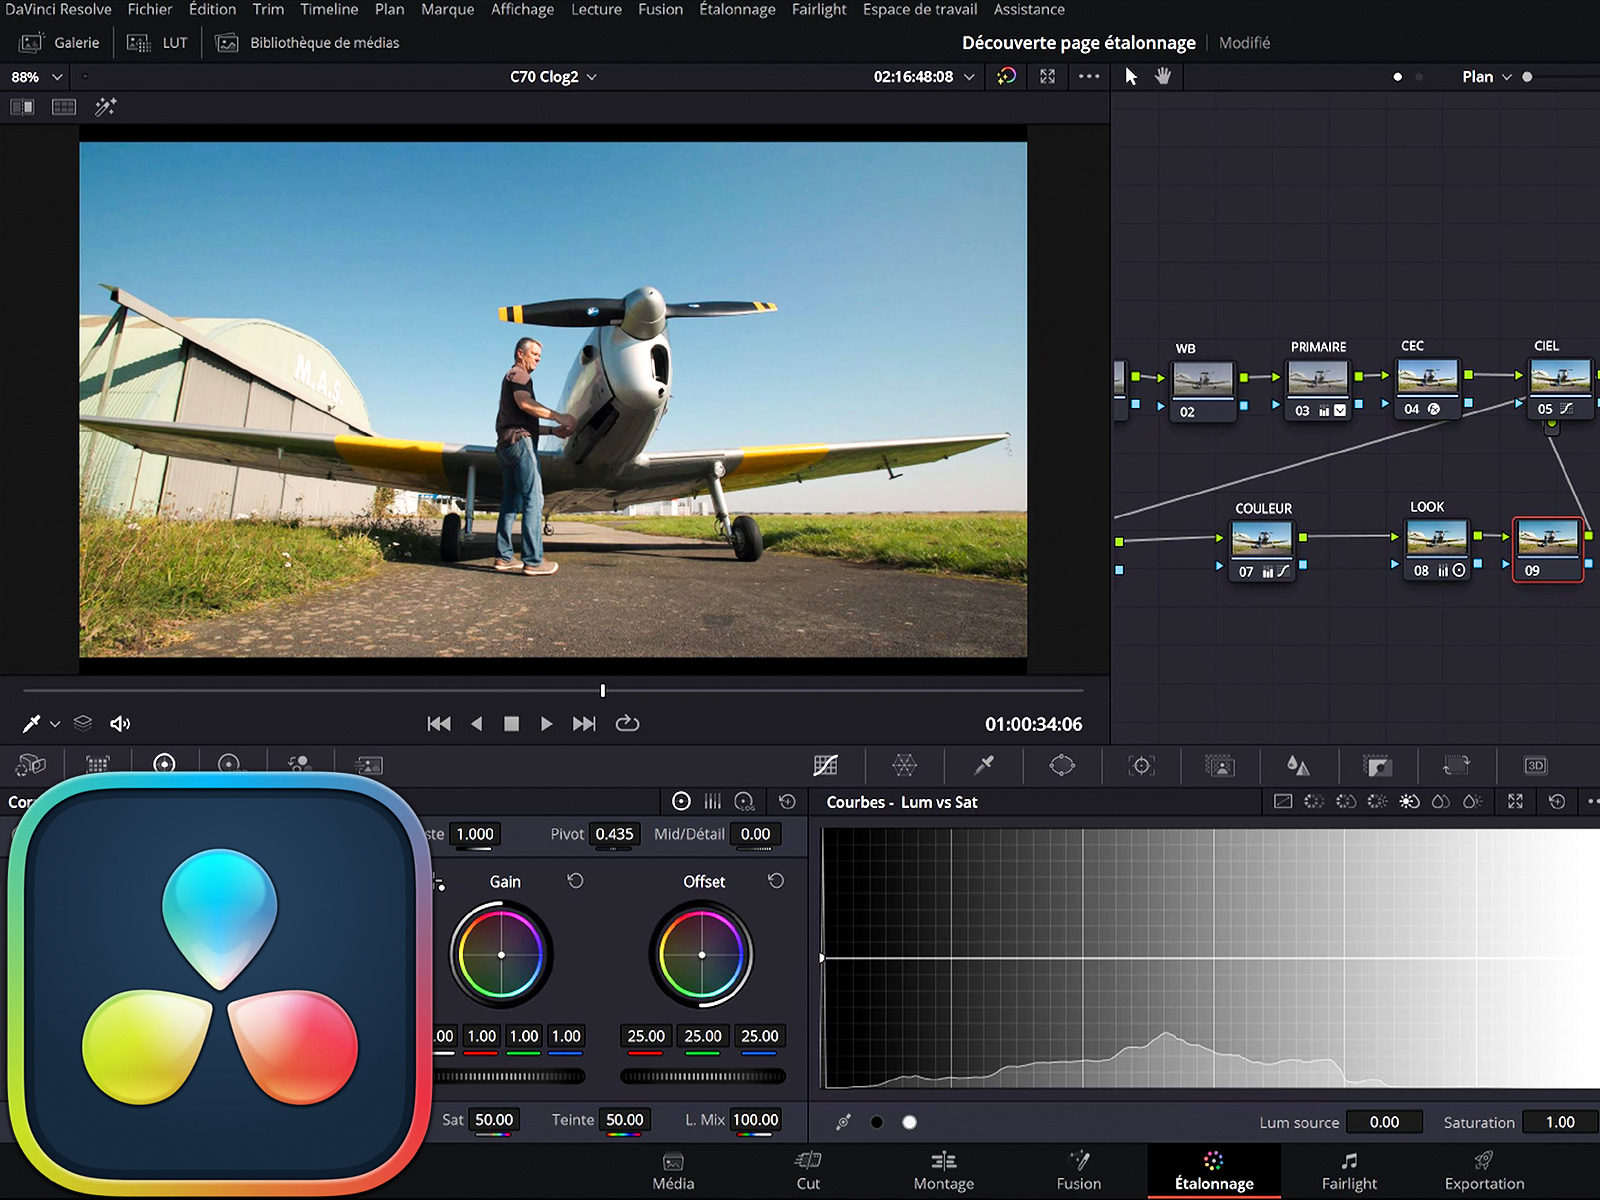Image resolution: width=1600 pixels, height=1200 pixels.
Task: Select the COULEUR node 07 thumbnail
Action: (x=1261, y=540)
